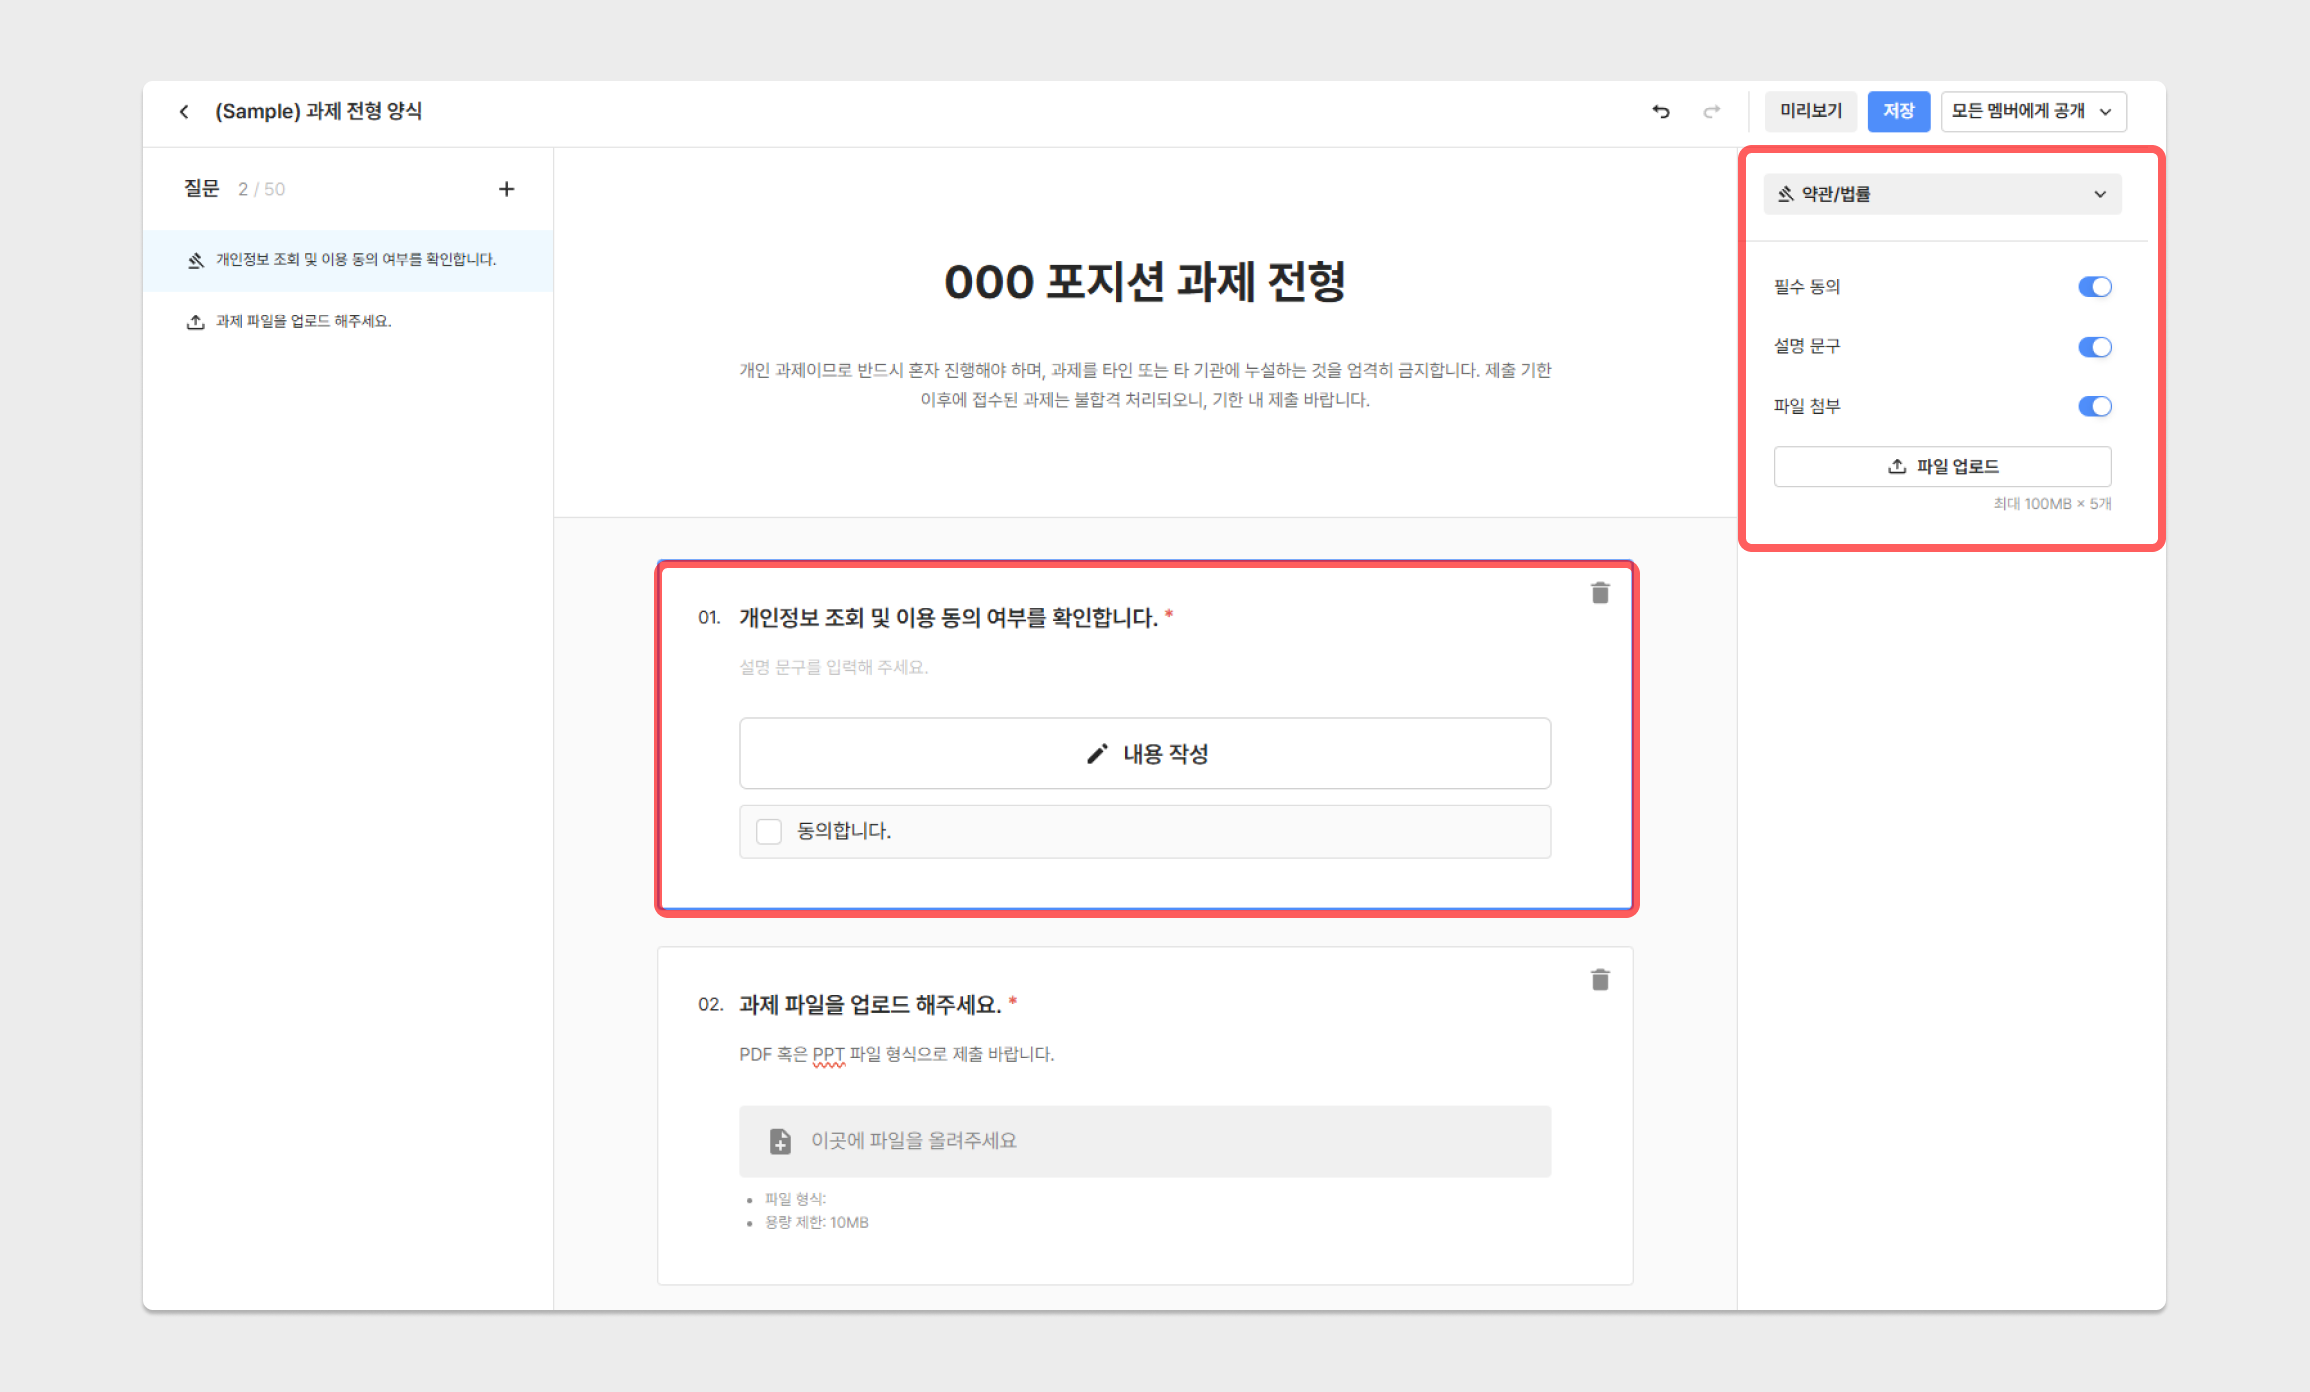Click the 파일 업로드 button
2310x1392 pixels.
click(x=1942, y=467)
